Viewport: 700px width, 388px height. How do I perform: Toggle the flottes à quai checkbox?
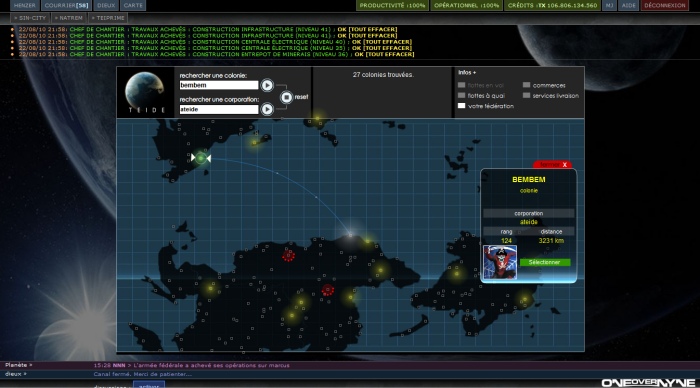462,96
